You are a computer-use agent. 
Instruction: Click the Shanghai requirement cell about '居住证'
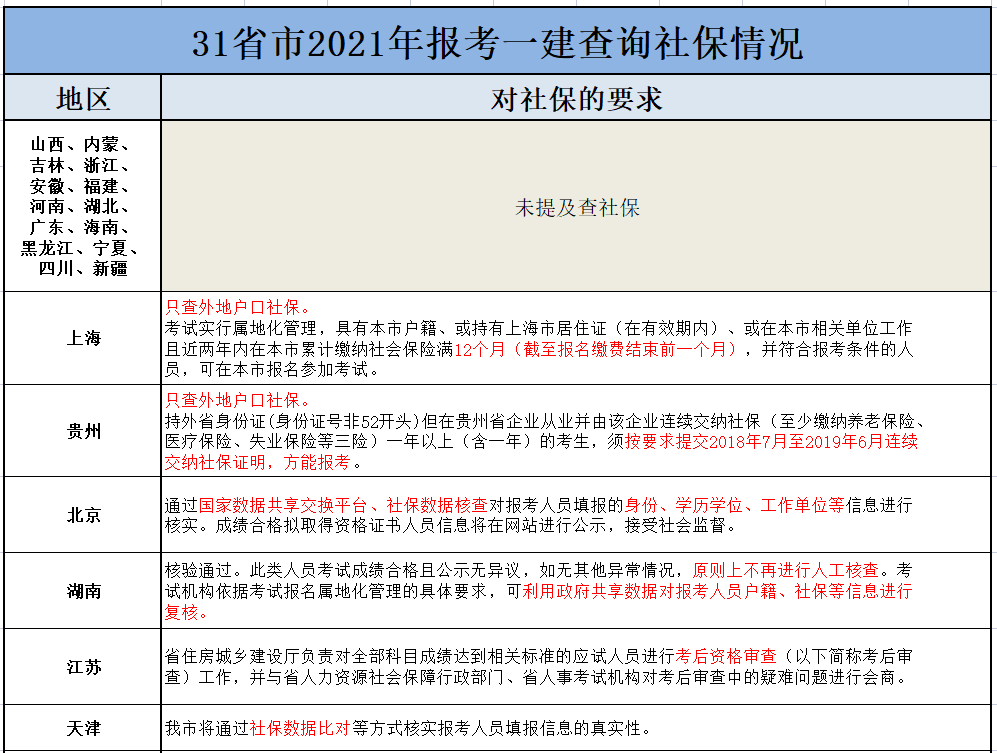point(576,338)
